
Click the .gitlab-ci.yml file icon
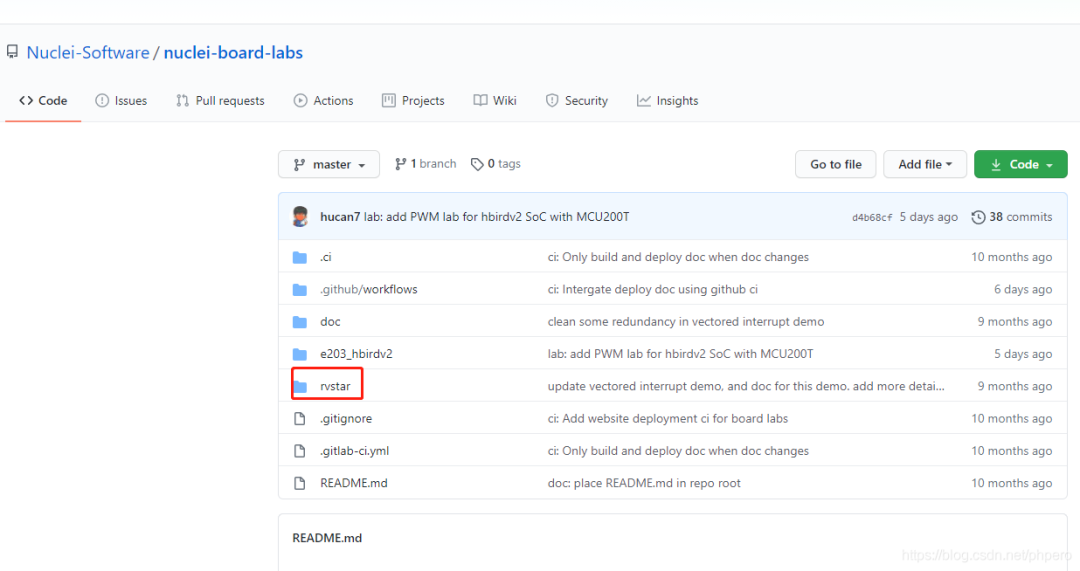coord(300,451)
